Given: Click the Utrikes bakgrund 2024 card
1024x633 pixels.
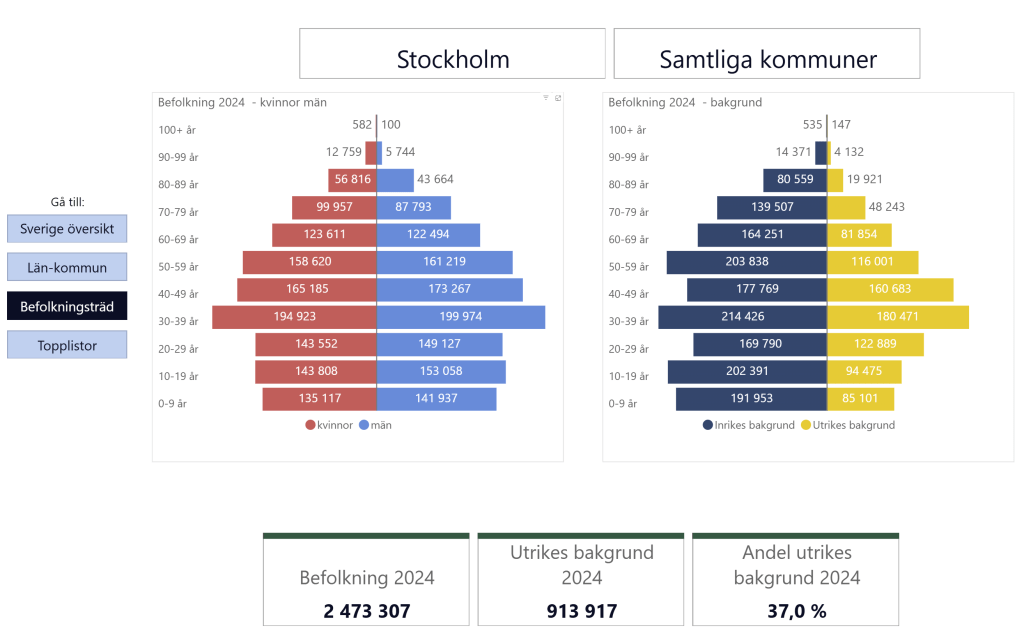Looking at the screenshot, I should pyautogui.click(x=581, y=580).
